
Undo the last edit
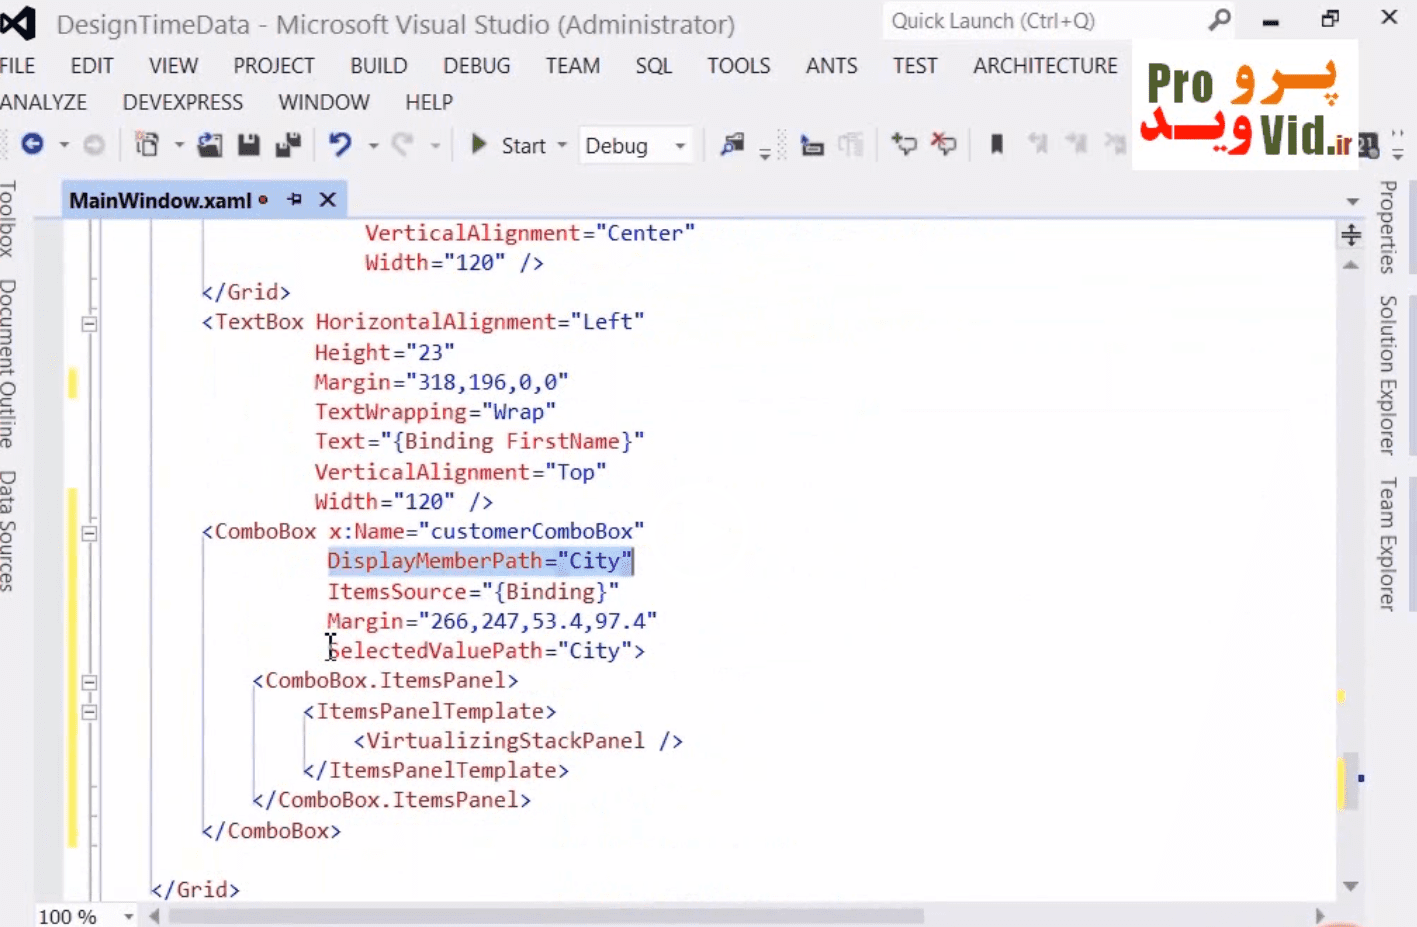(340, 145)
